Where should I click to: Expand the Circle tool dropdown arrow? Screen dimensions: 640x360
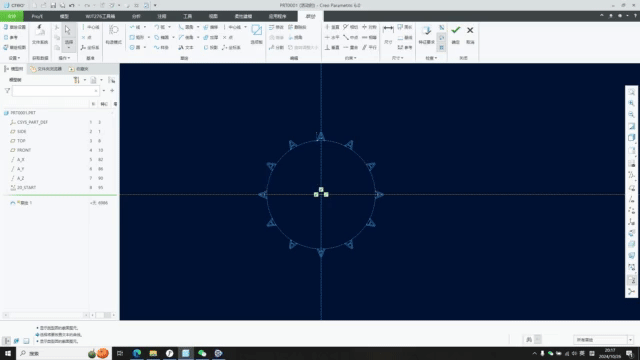click(x=144, y=47)
